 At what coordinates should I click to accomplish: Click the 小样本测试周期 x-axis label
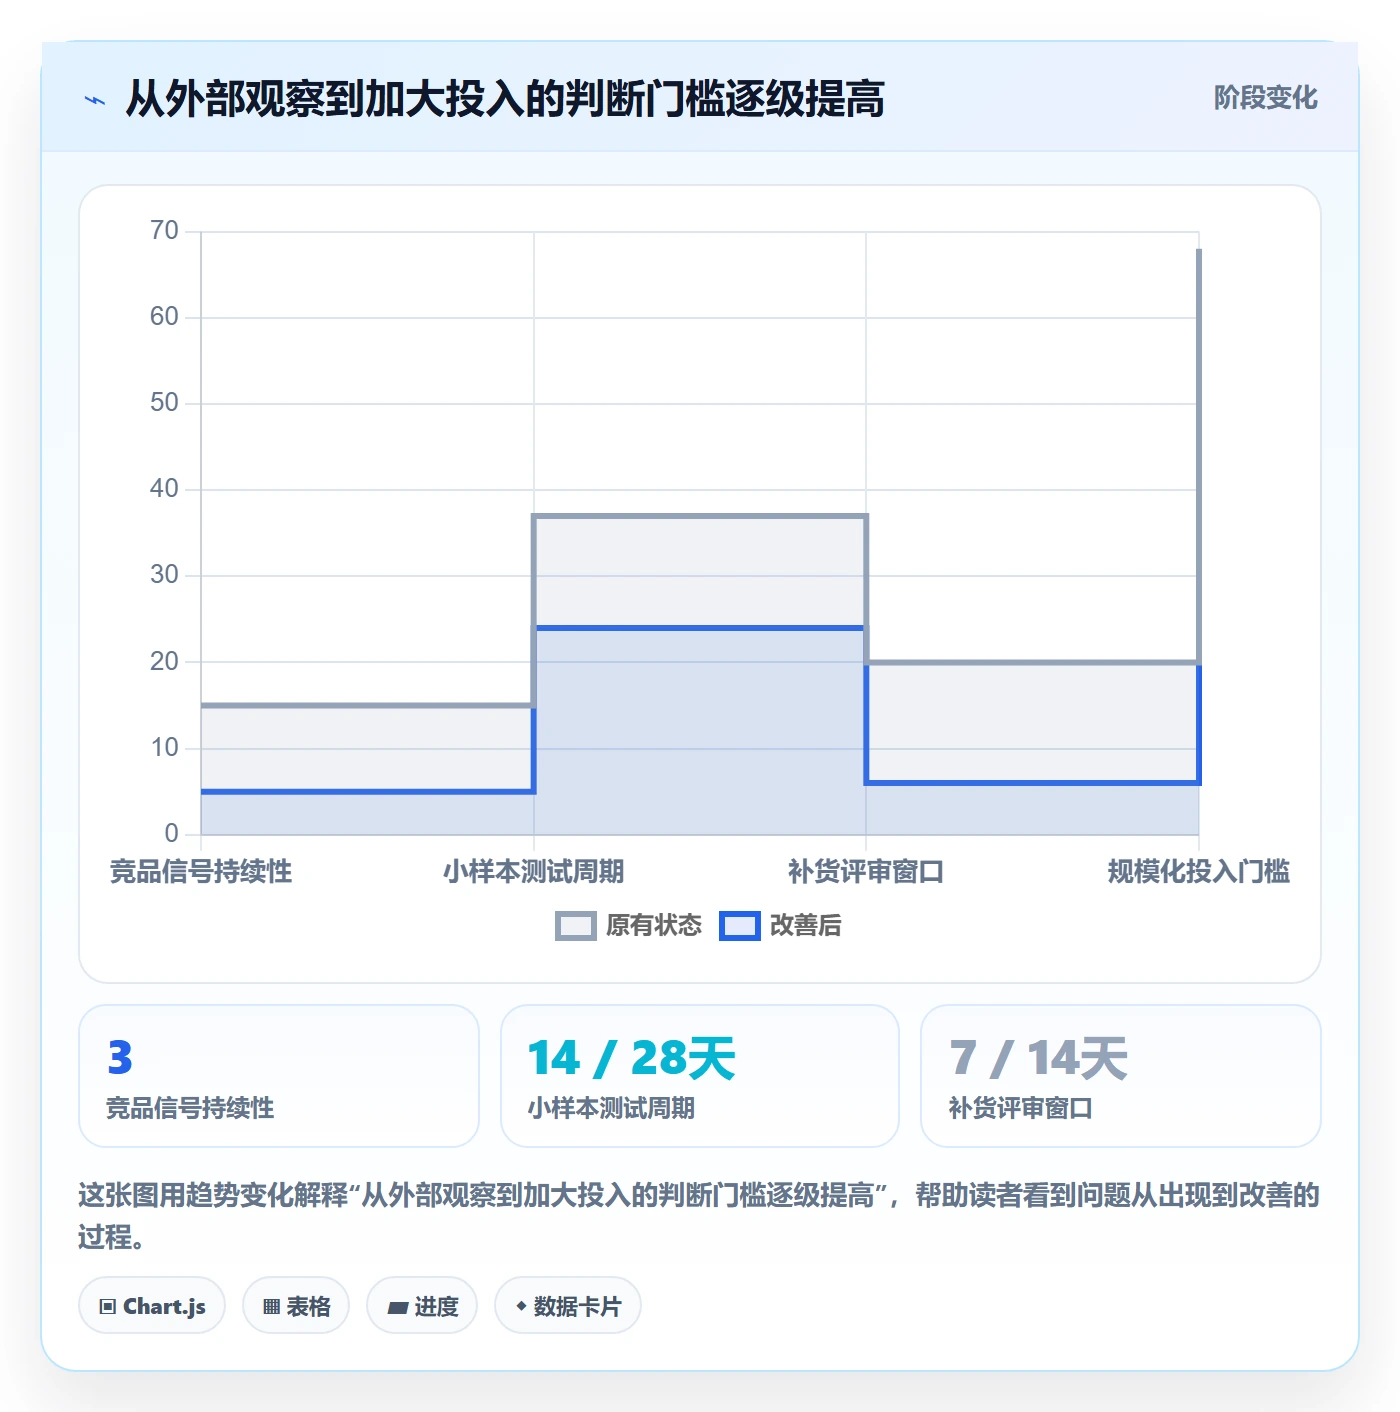tap(534, 872)
